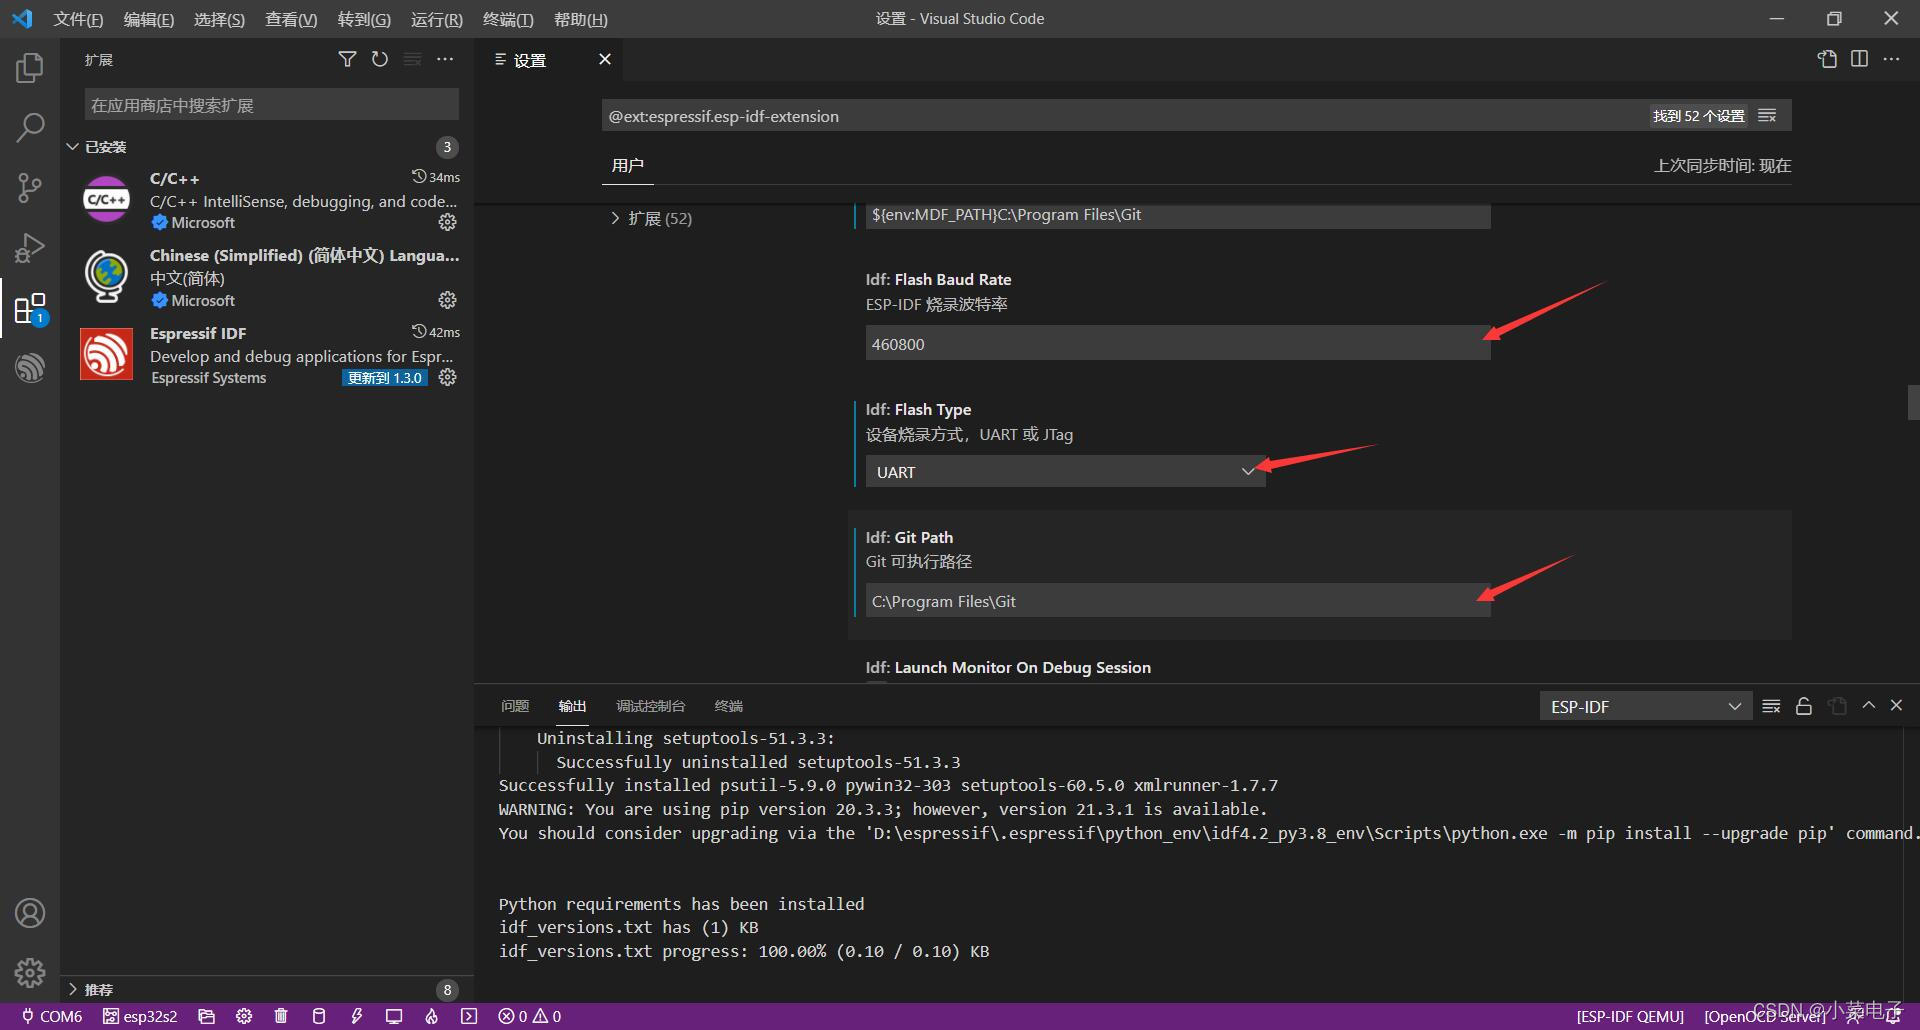This screenshot has width=1920, height=1030.
Task: Switch to Debug Console tab
Action: (650, 706)
